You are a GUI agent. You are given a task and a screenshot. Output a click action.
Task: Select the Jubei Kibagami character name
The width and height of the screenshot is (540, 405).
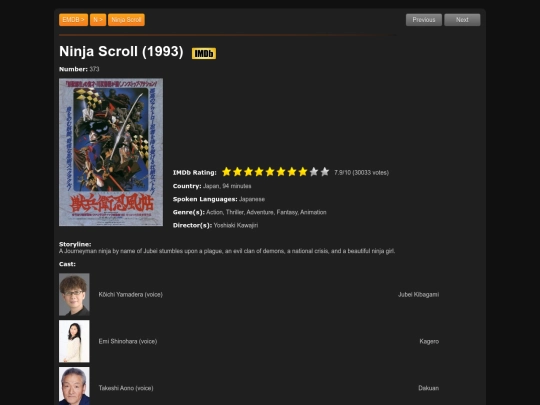pos(418,294)
